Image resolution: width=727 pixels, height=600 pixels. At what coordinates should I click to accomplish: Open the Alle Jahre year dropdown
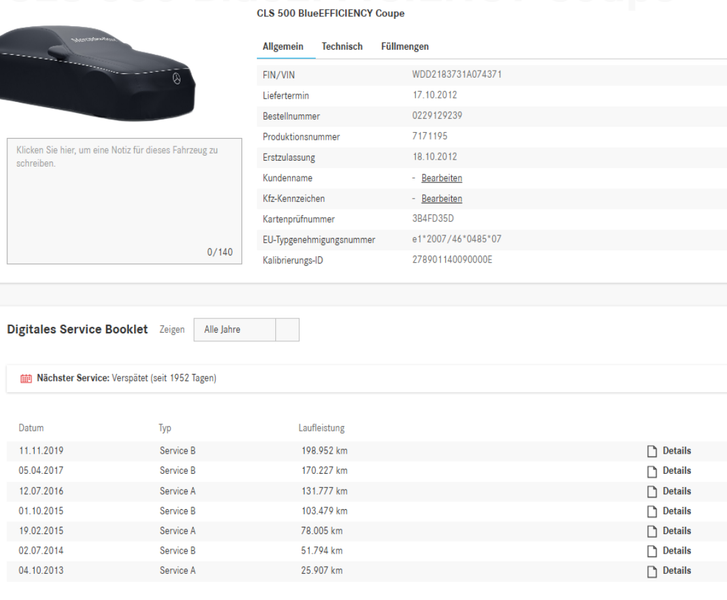tap(234, 329)
